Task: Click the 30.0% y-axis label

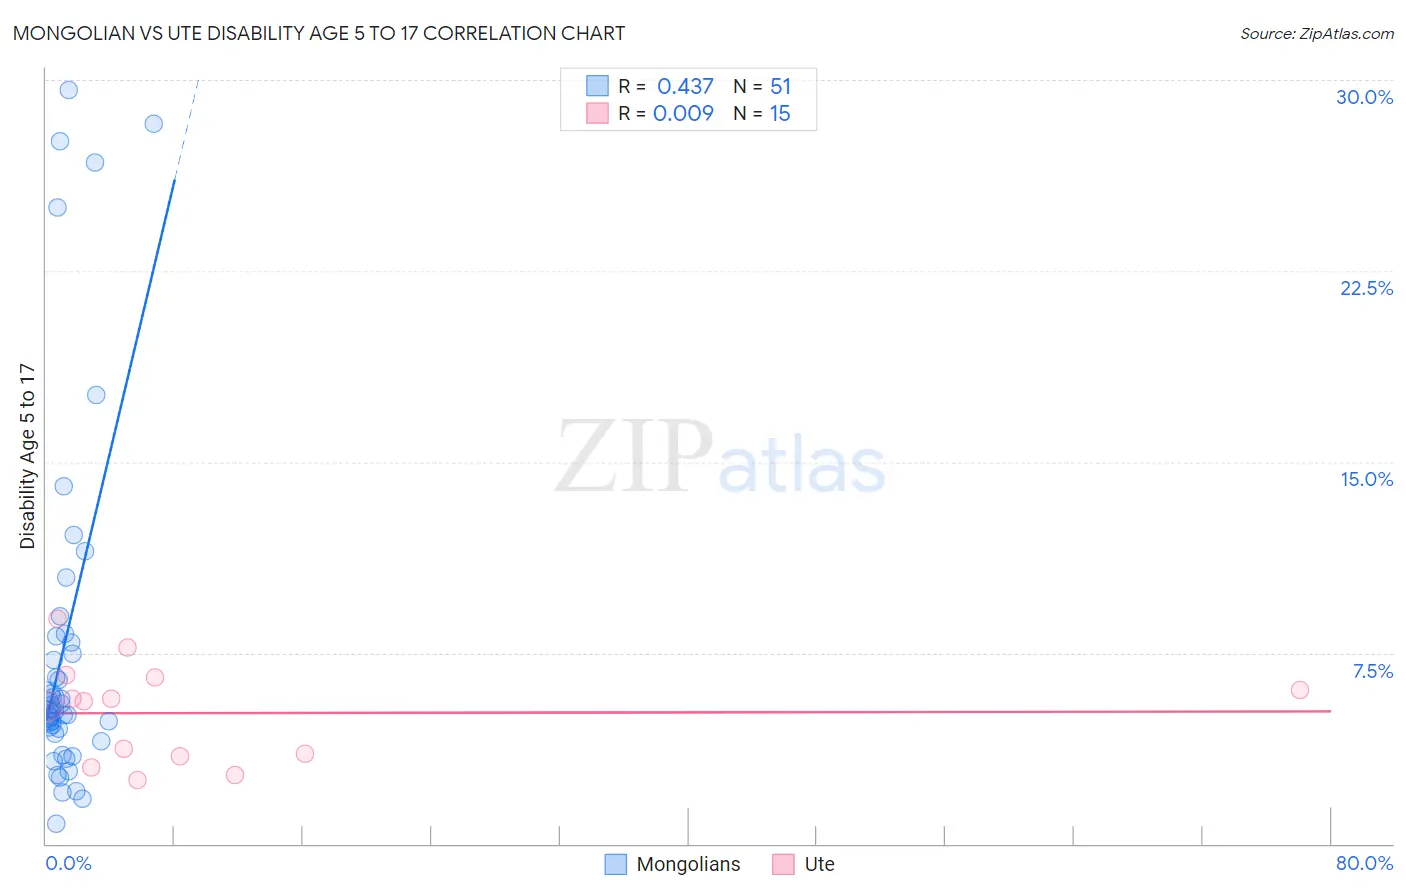Action: pyautogui.click(x=1364, y=97)
